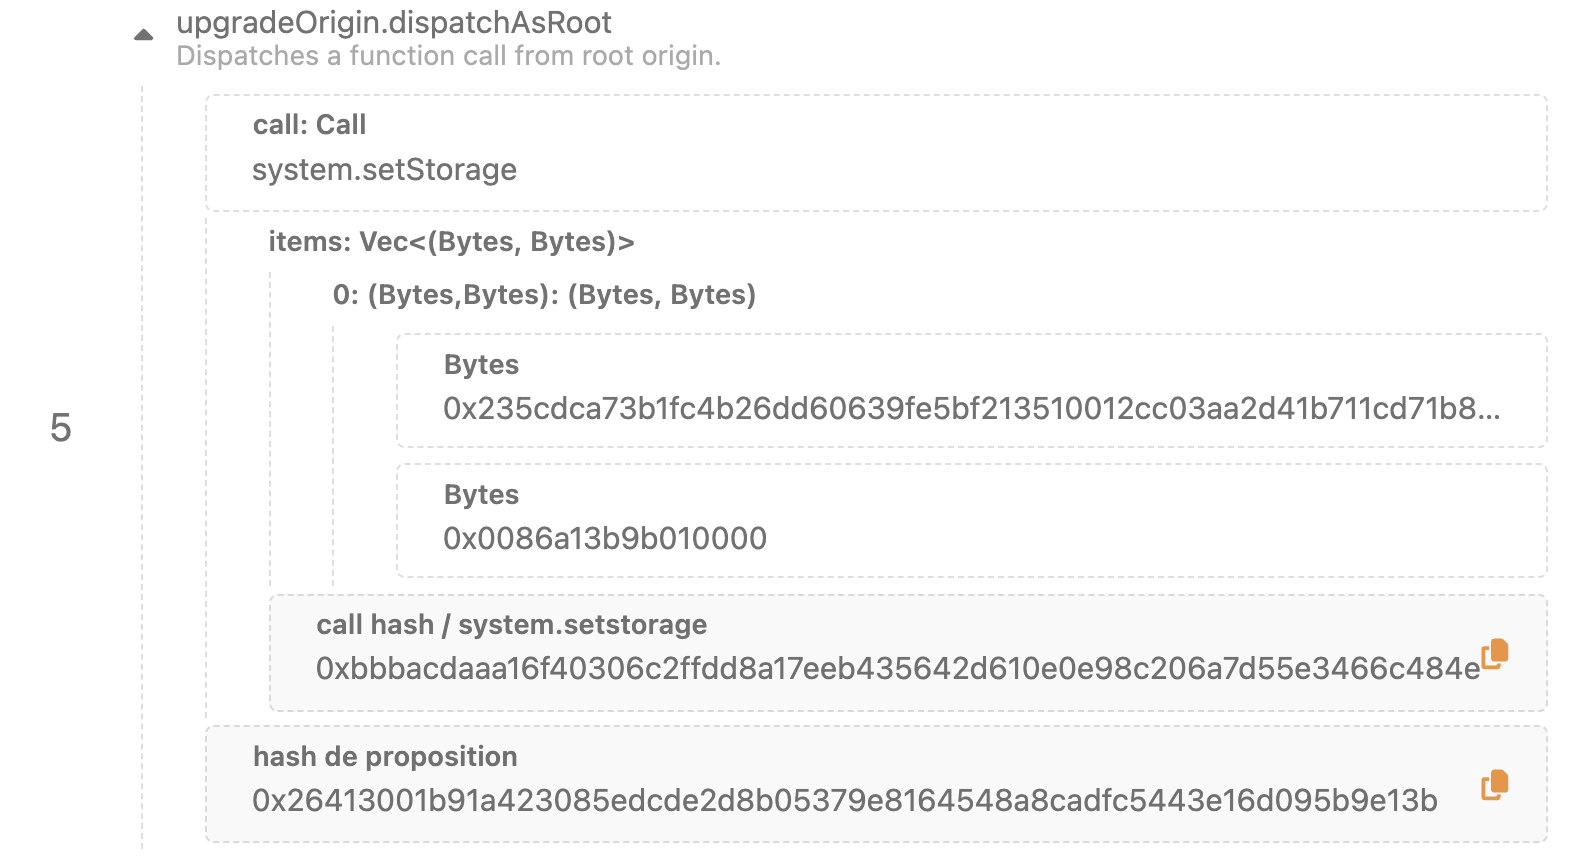This screenshot has width=1574, height=856.
Task: Copy the system.setstorage call hash
Action: click(1495, 653)
